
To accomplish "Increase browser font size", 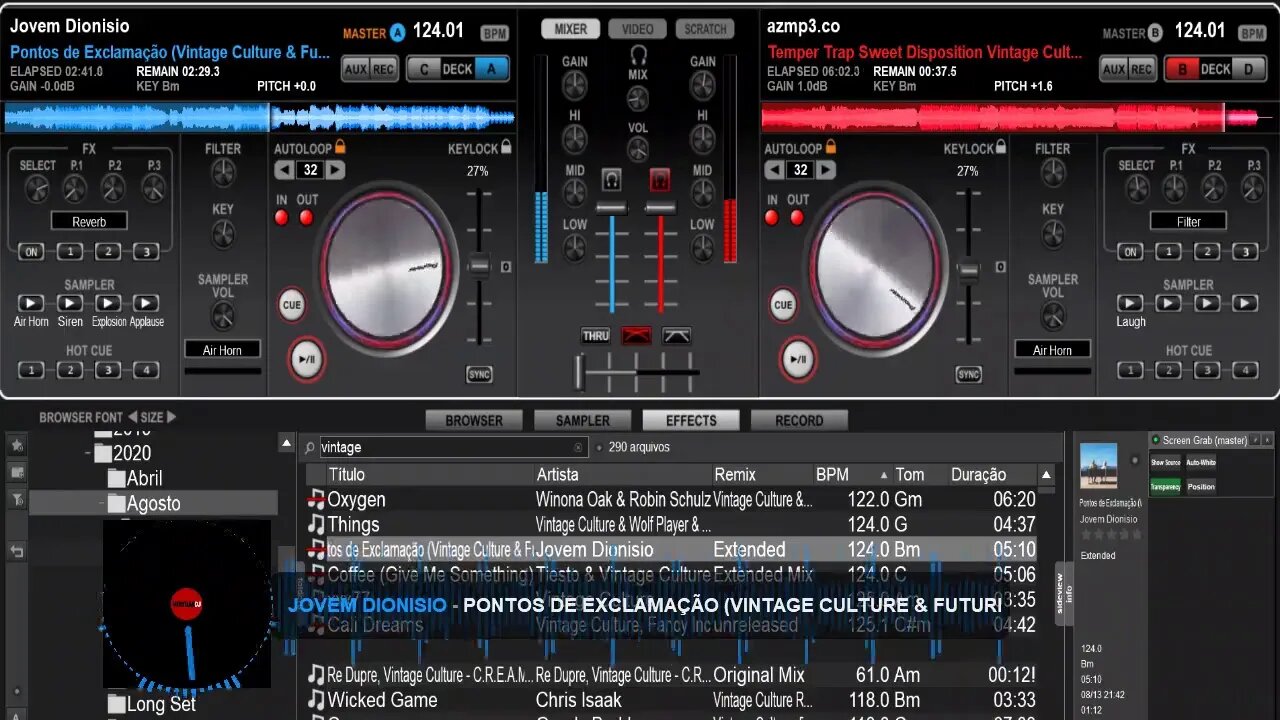I will tap(171, 417).
